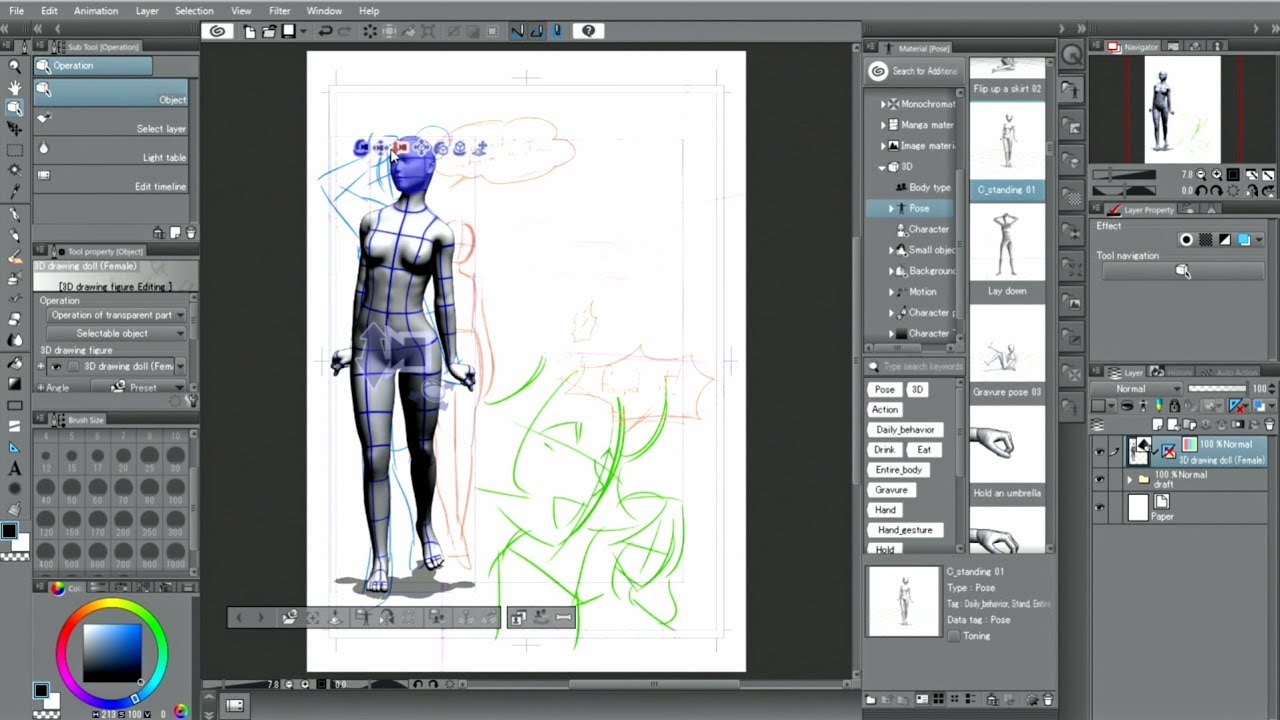Screen dimensions: 1280x720
Task: Click the Gravure keyword tag button
Action: [891, 489]
